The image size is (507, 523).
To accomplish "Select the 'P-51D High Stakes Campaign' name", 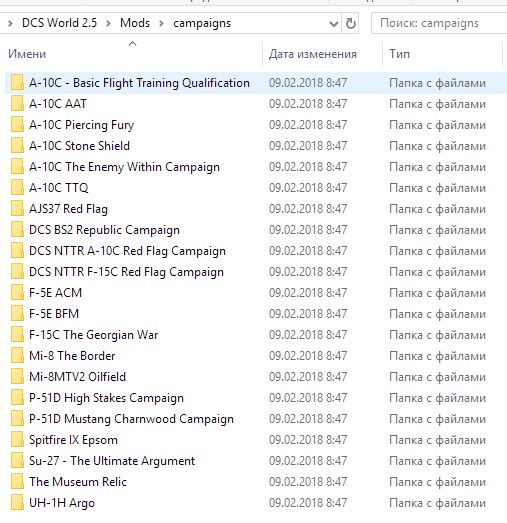I will click(106, 398).
